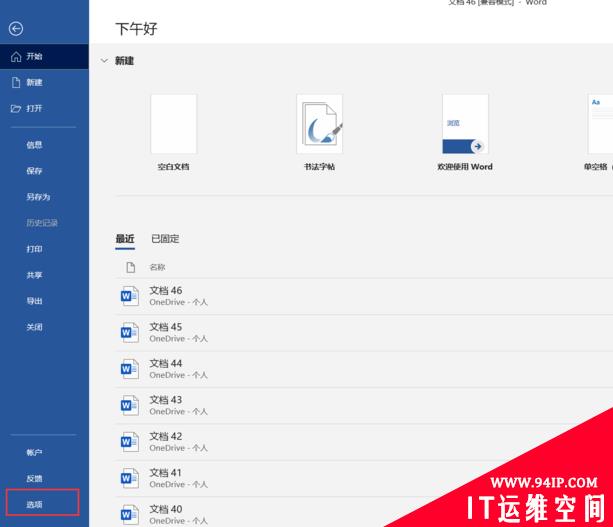This screenshot has width=613, height=527.
Task: Select the 单空格 template thumbnail
Action: [600, 124]
